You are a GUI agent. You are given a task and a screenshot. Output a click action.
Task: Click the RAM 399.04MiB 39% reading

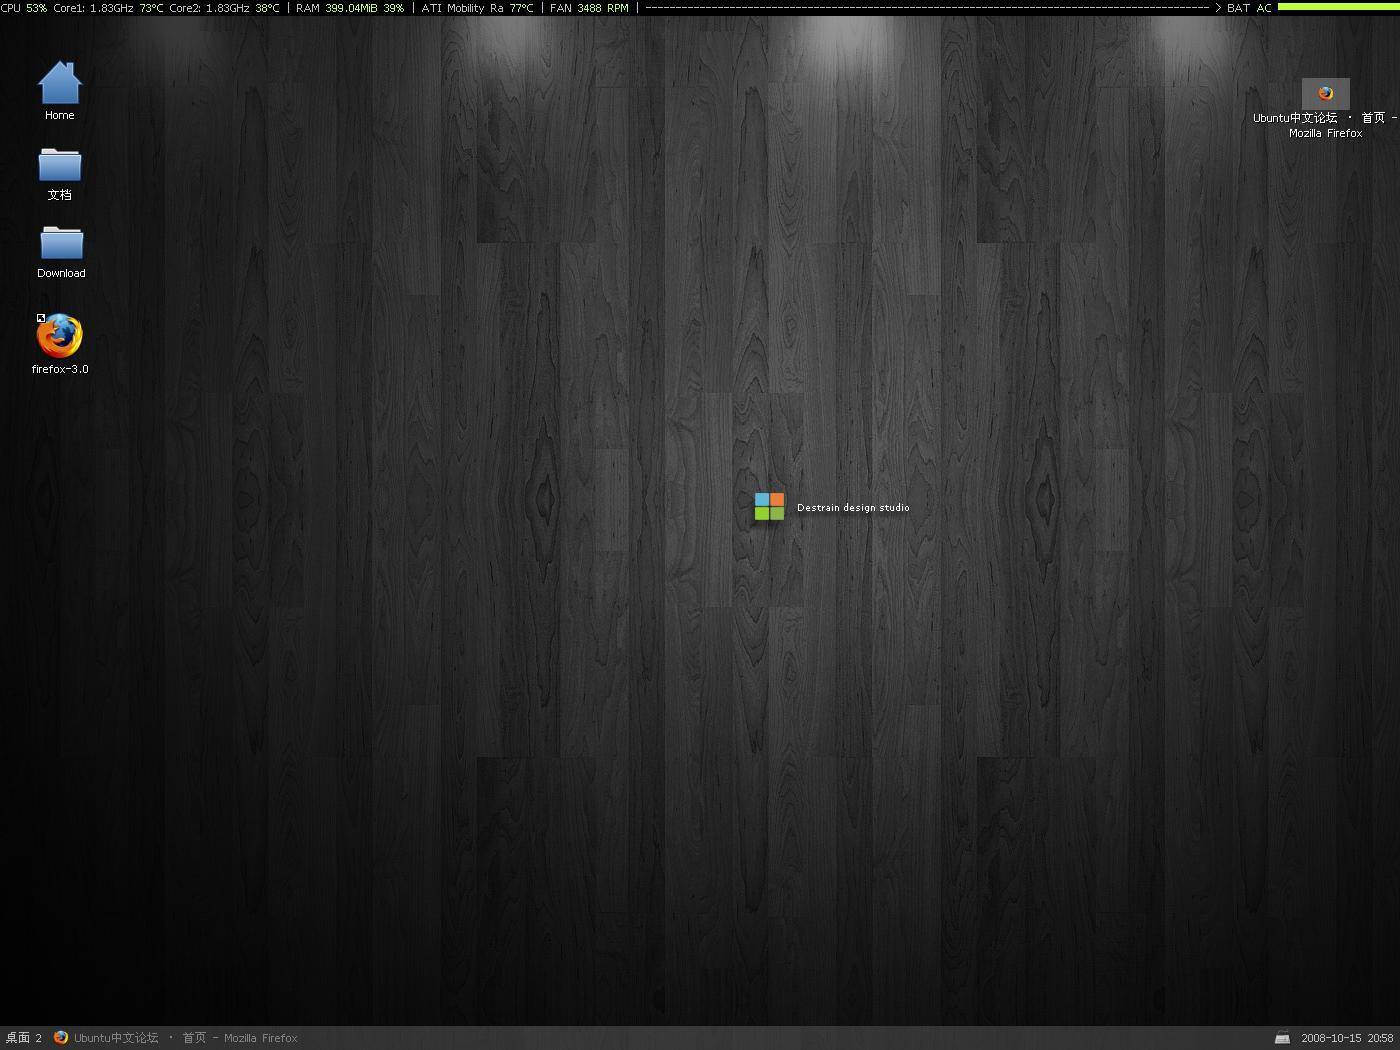pos(350,8)
